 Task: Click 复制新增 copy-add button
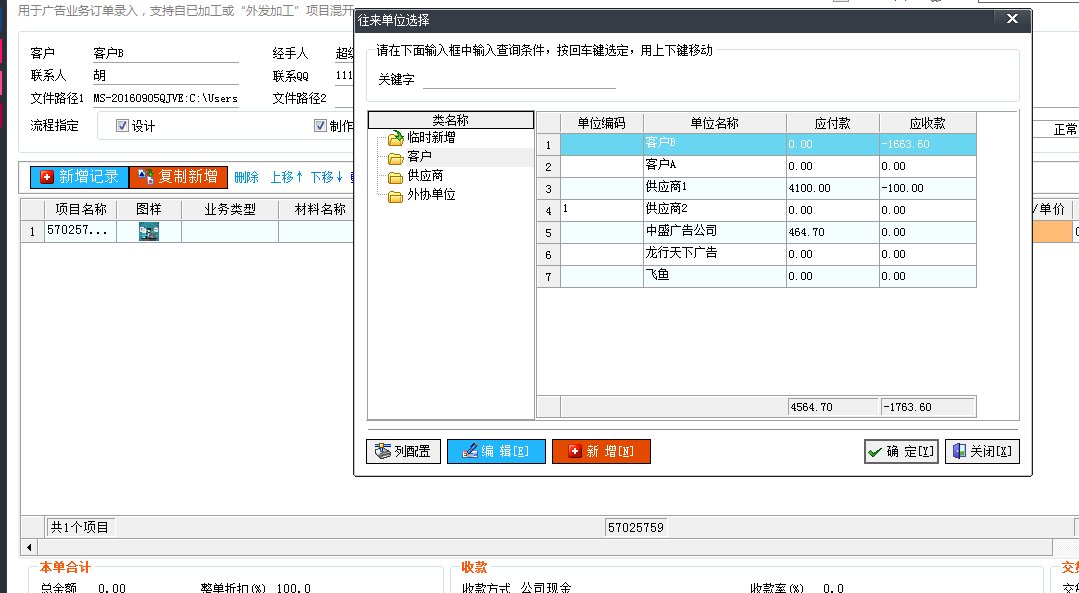(x=179, y=177)
